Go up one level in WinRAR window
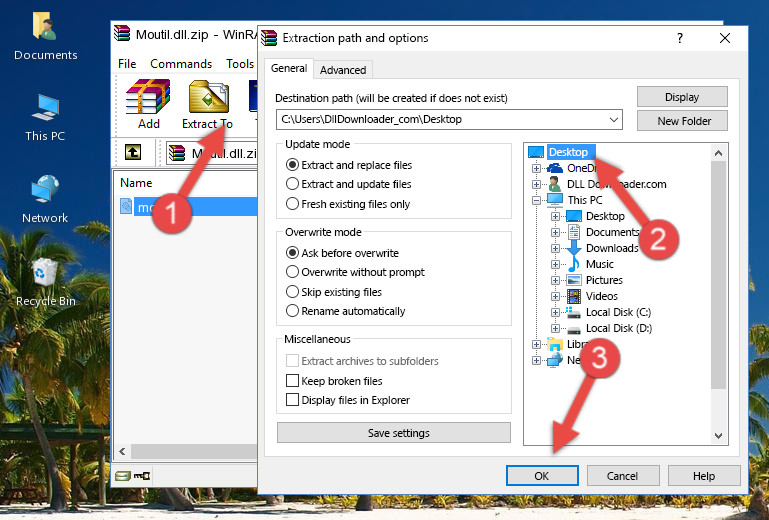The width and height of the screenshot is (769, 520). click(133, 152)
